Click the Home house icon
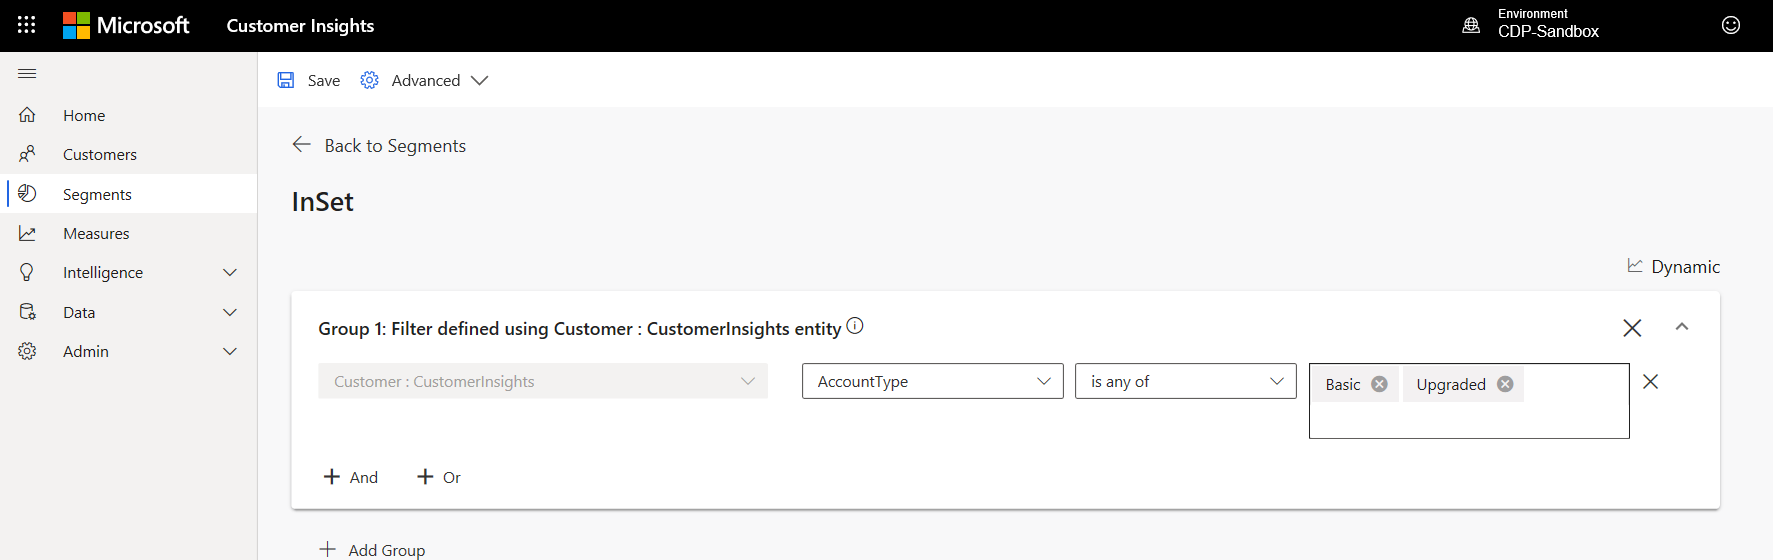The height and width of the screenshot is (560, 1773). [x=27, y=115]
